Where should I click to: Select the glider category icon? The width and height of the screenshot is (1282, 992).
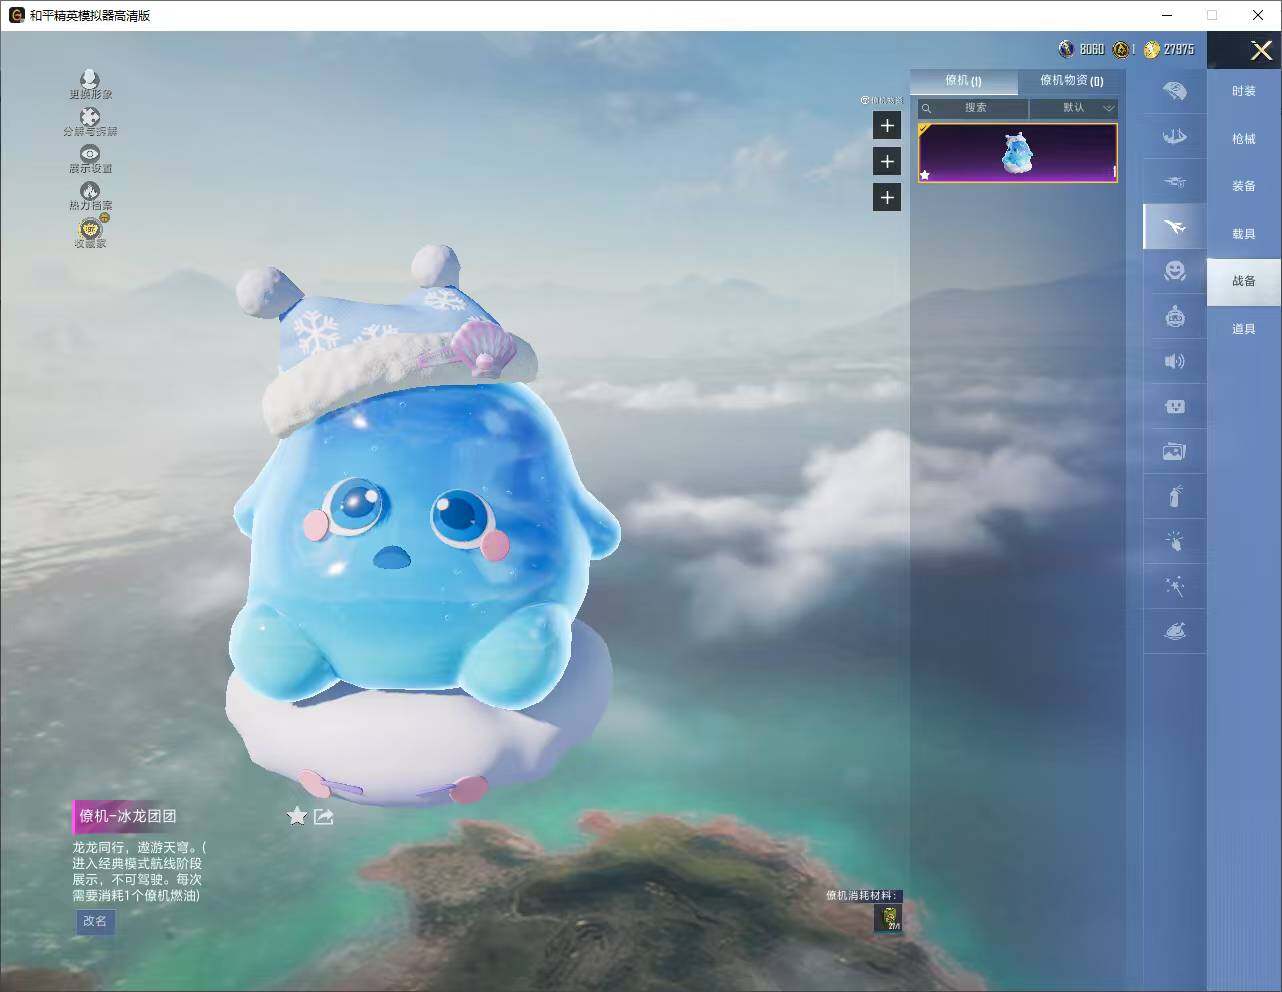click(x=1175, y=181)
